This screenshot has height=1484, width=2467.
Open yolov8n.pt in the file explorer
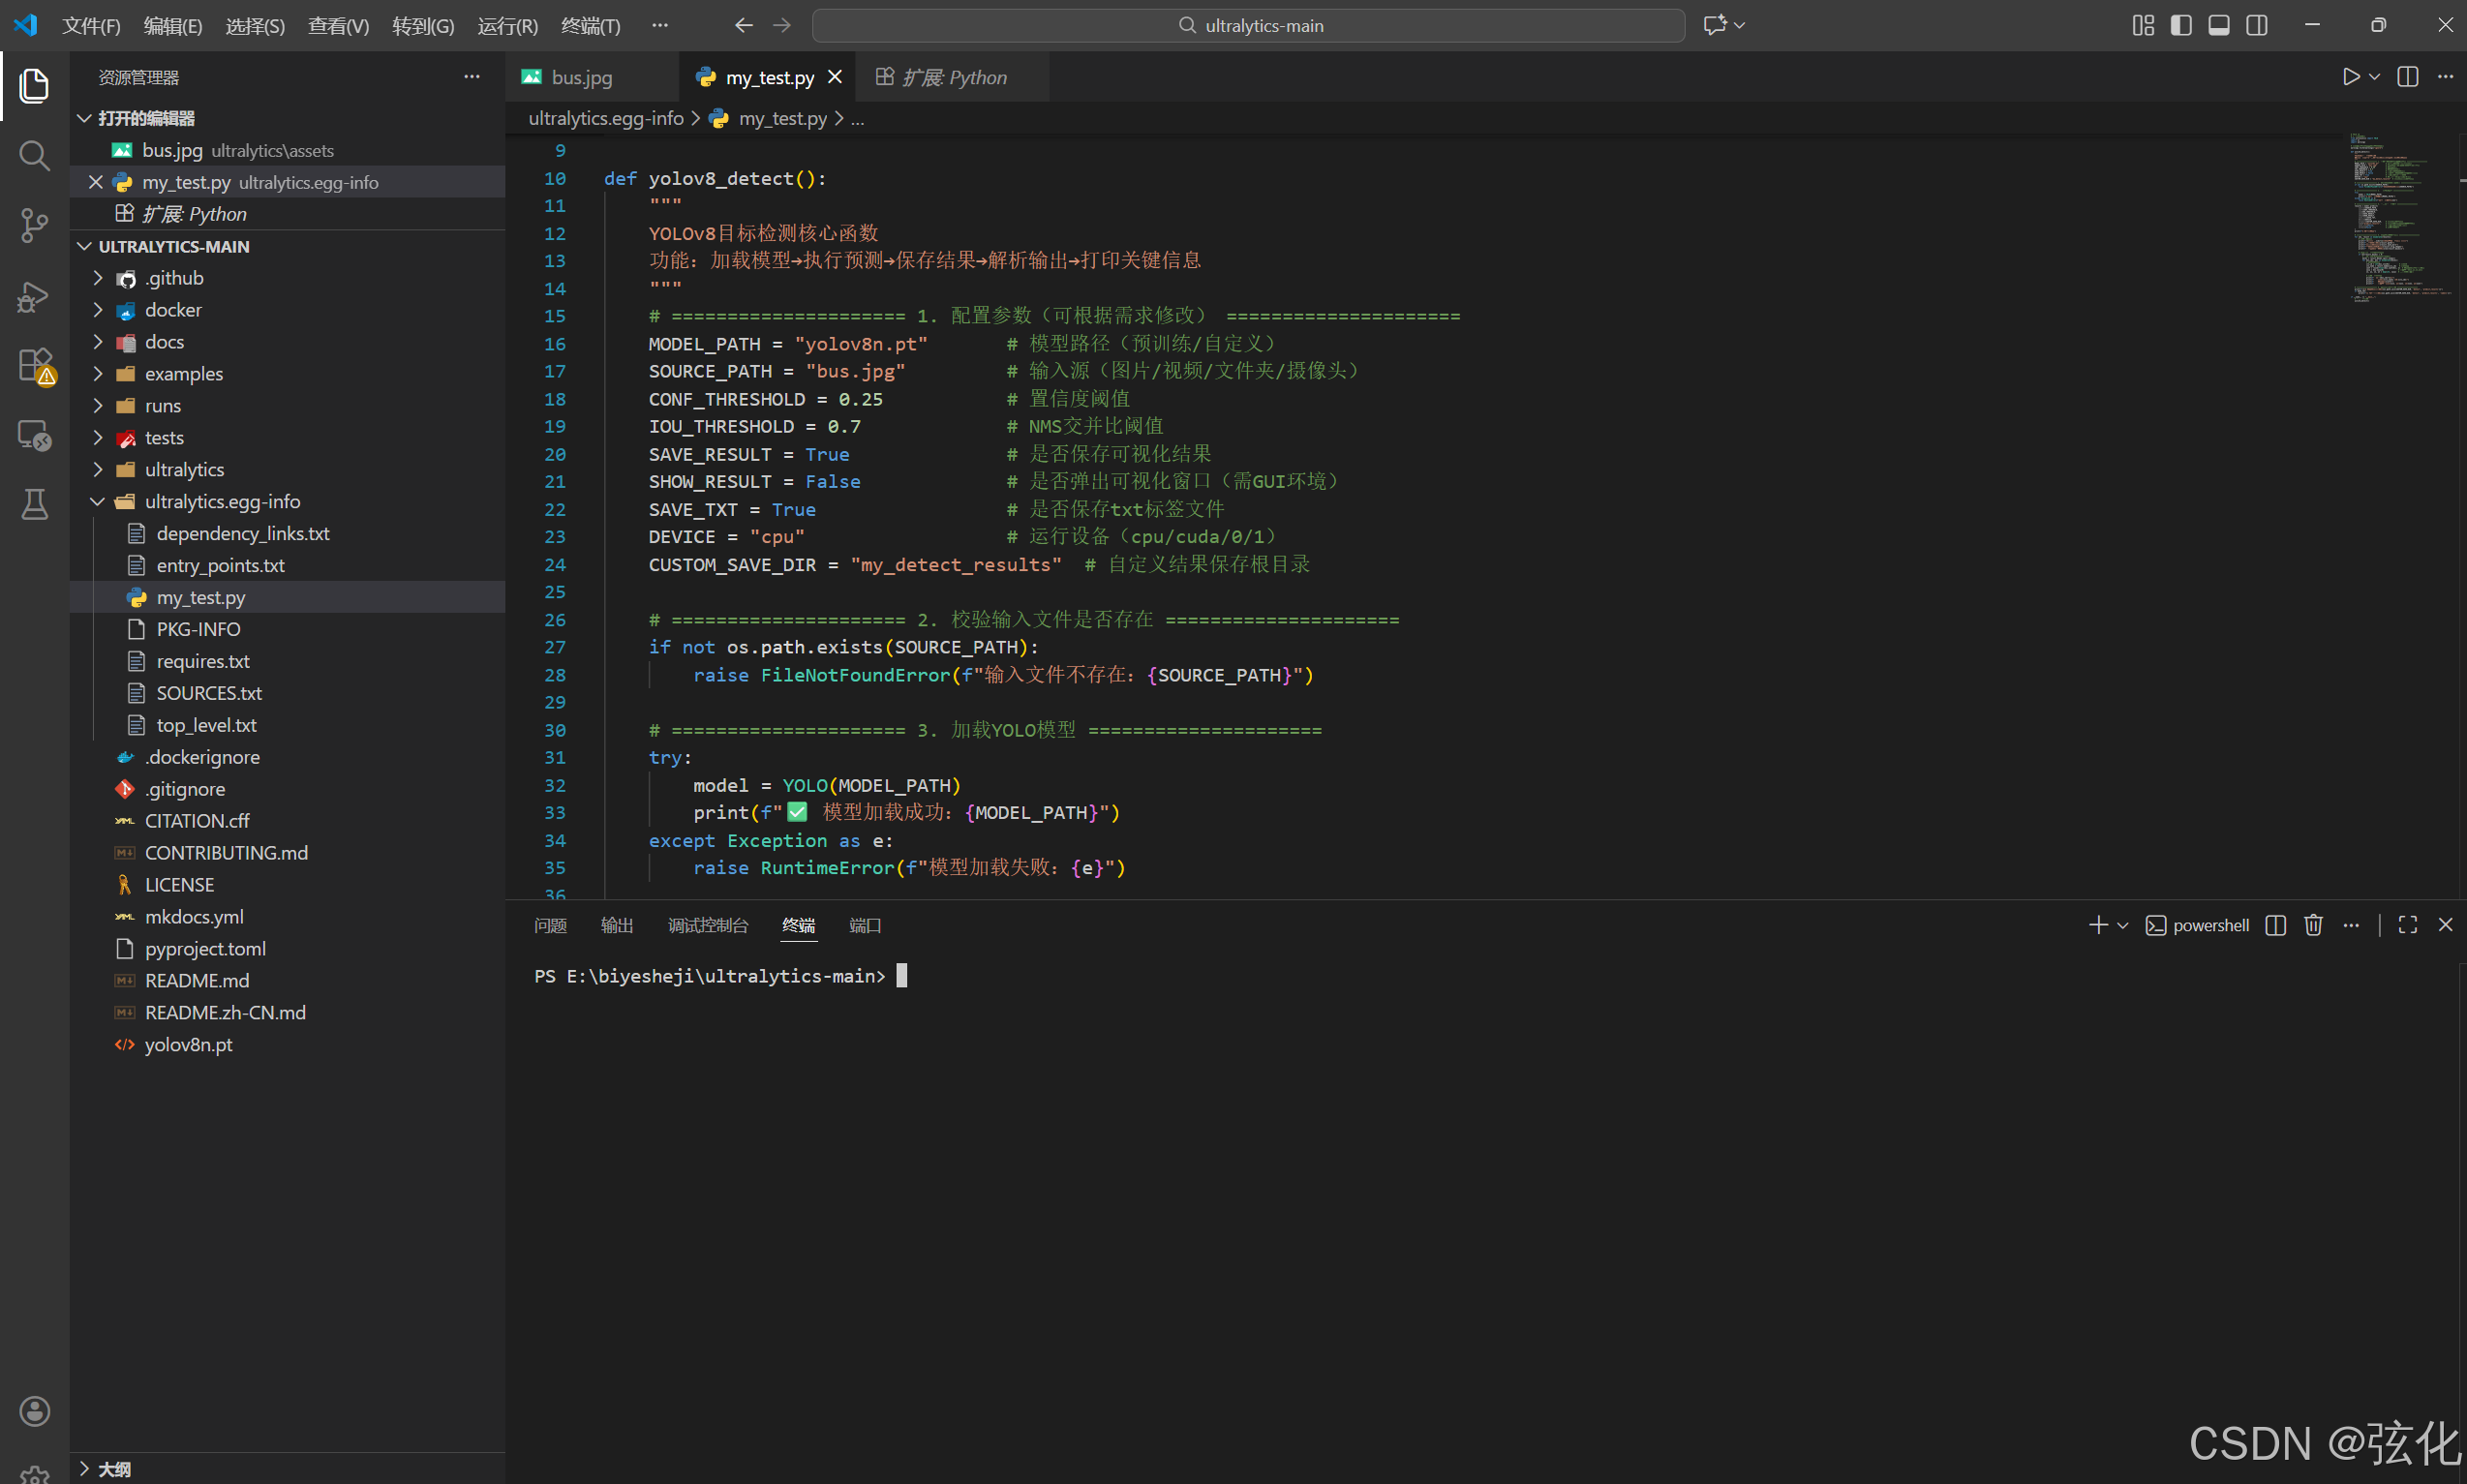(188, 1044)
